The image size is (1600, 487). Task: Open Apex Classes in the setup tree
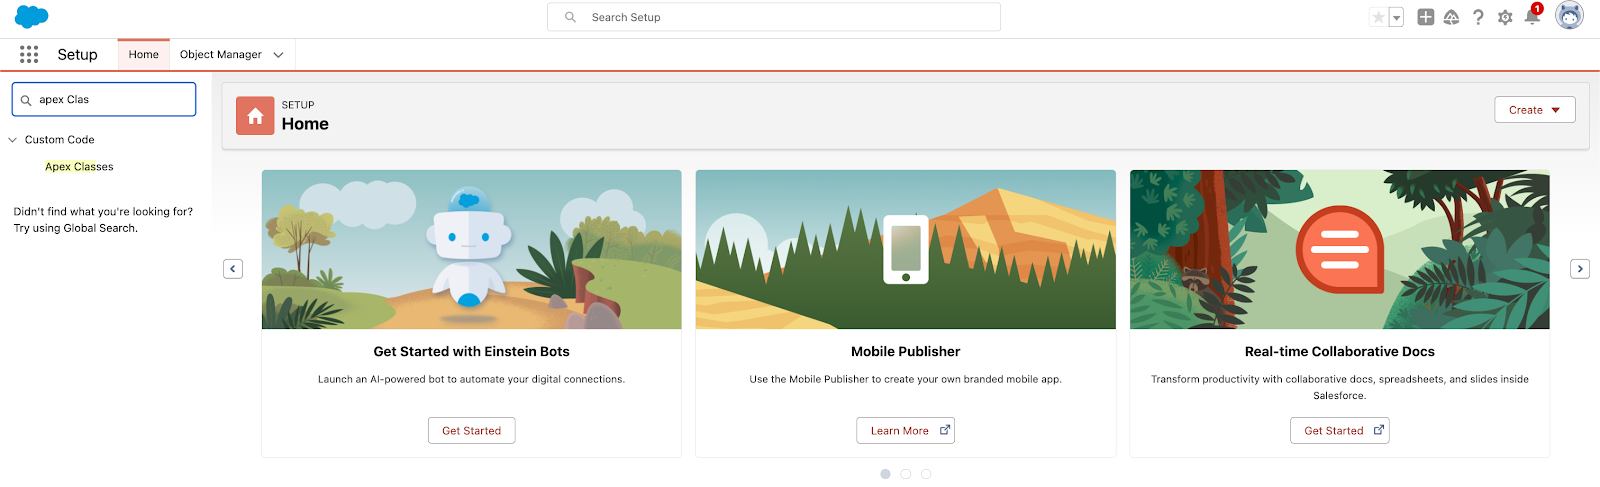coord(79,167)
